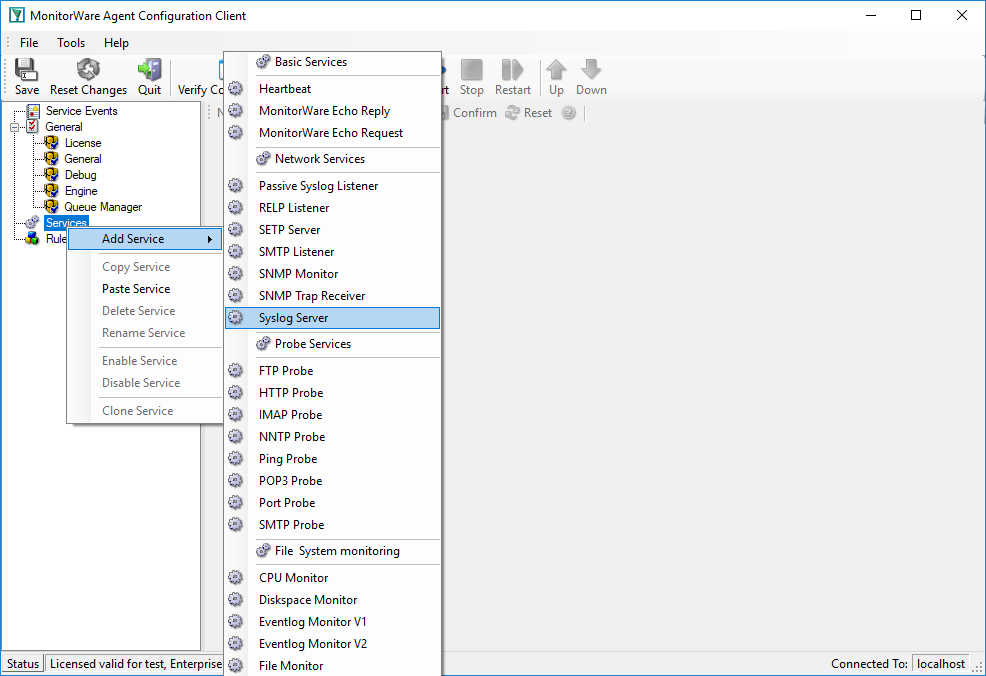986x676 pixels.
Task: Click the Engine node icon
Action: [52, 191]
